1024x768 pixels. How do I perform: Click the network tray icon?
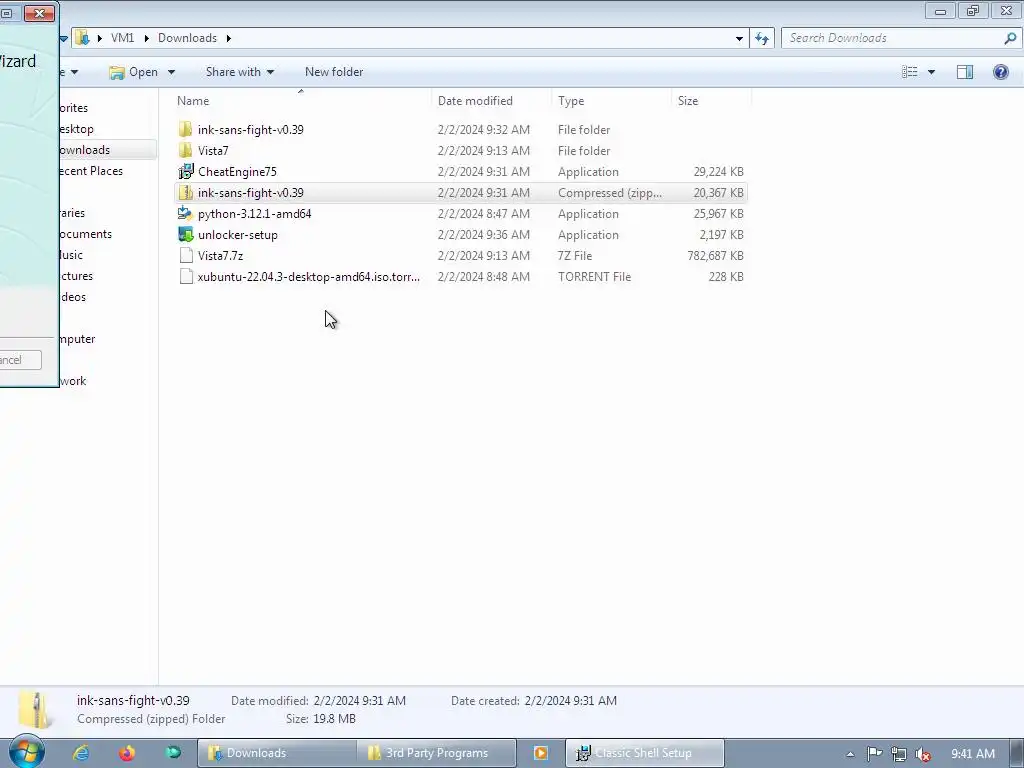coord(899,754)
